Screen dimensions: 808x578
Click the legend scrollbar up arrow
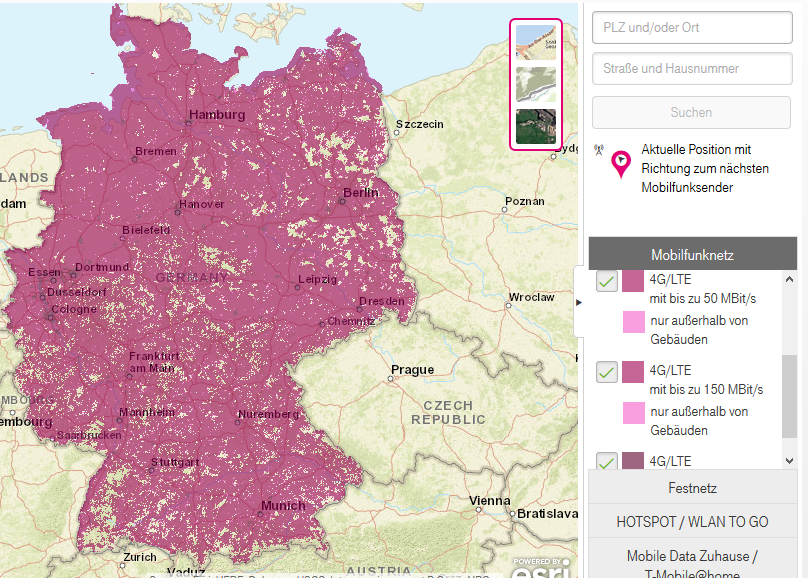pyautogui.click(x=789, y=279)
